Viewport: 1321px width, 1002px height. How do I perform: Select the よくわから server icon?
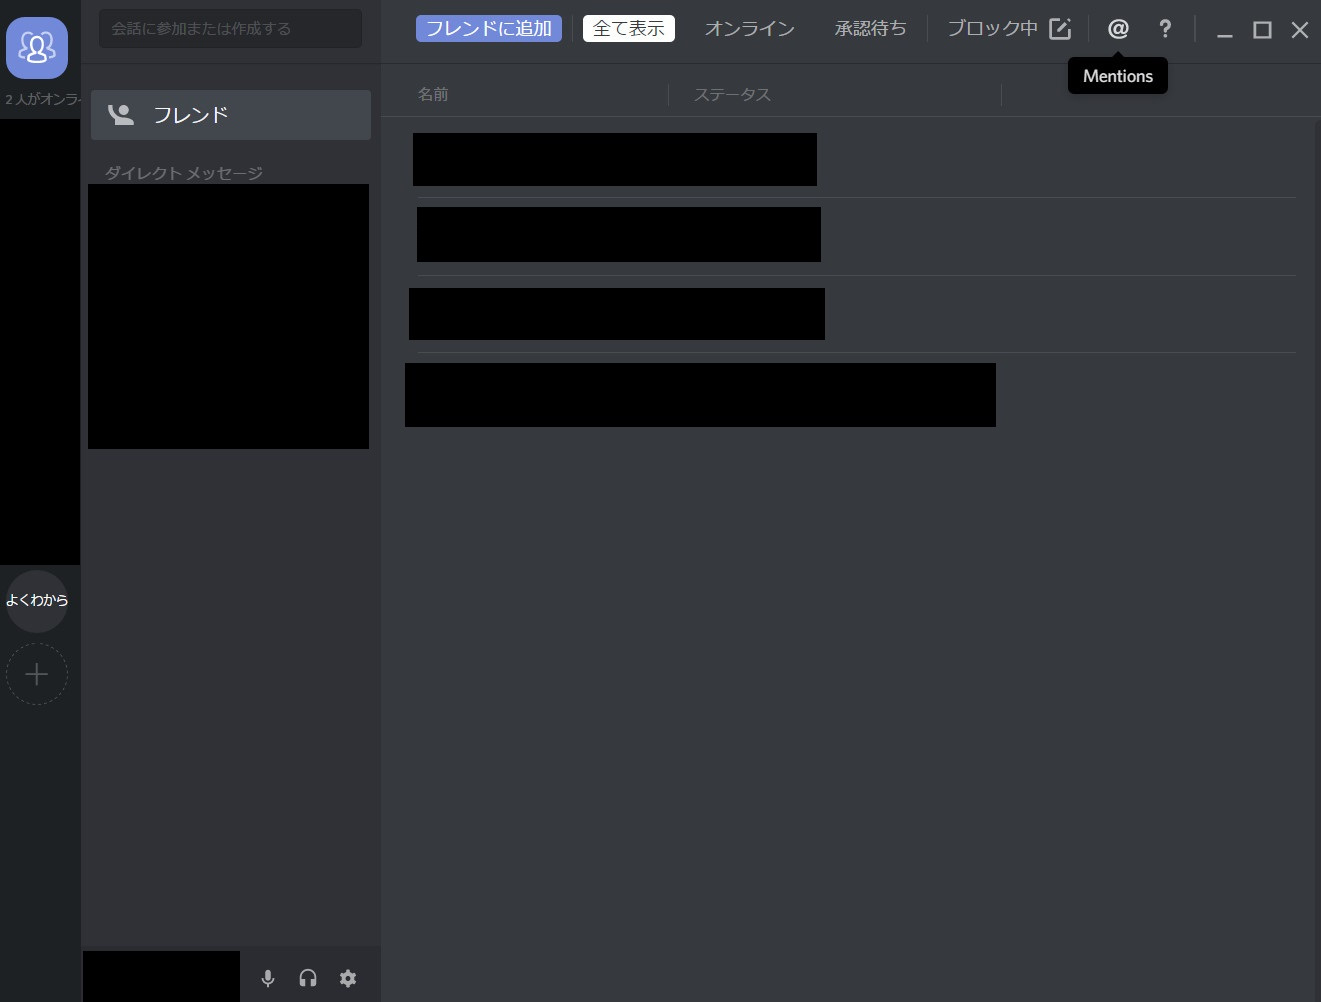coord(37,601)
